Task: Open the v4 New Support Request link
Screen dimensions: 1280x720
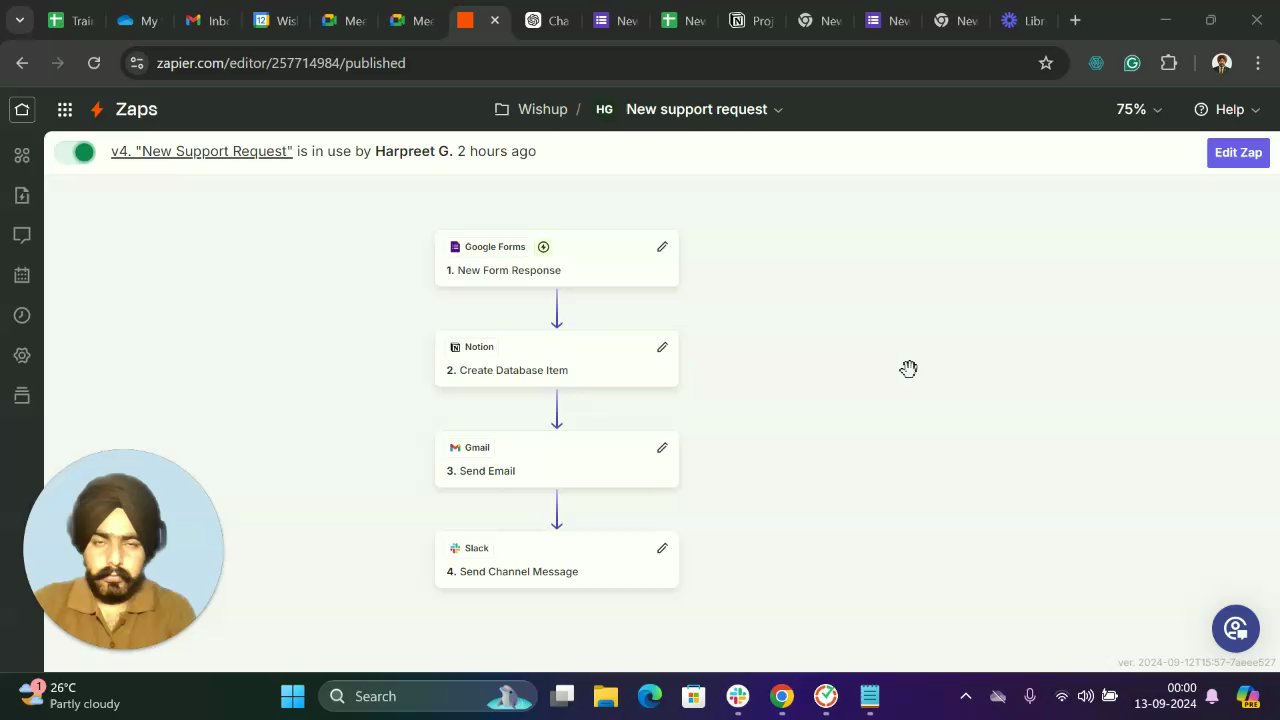Action: (202, 151)
